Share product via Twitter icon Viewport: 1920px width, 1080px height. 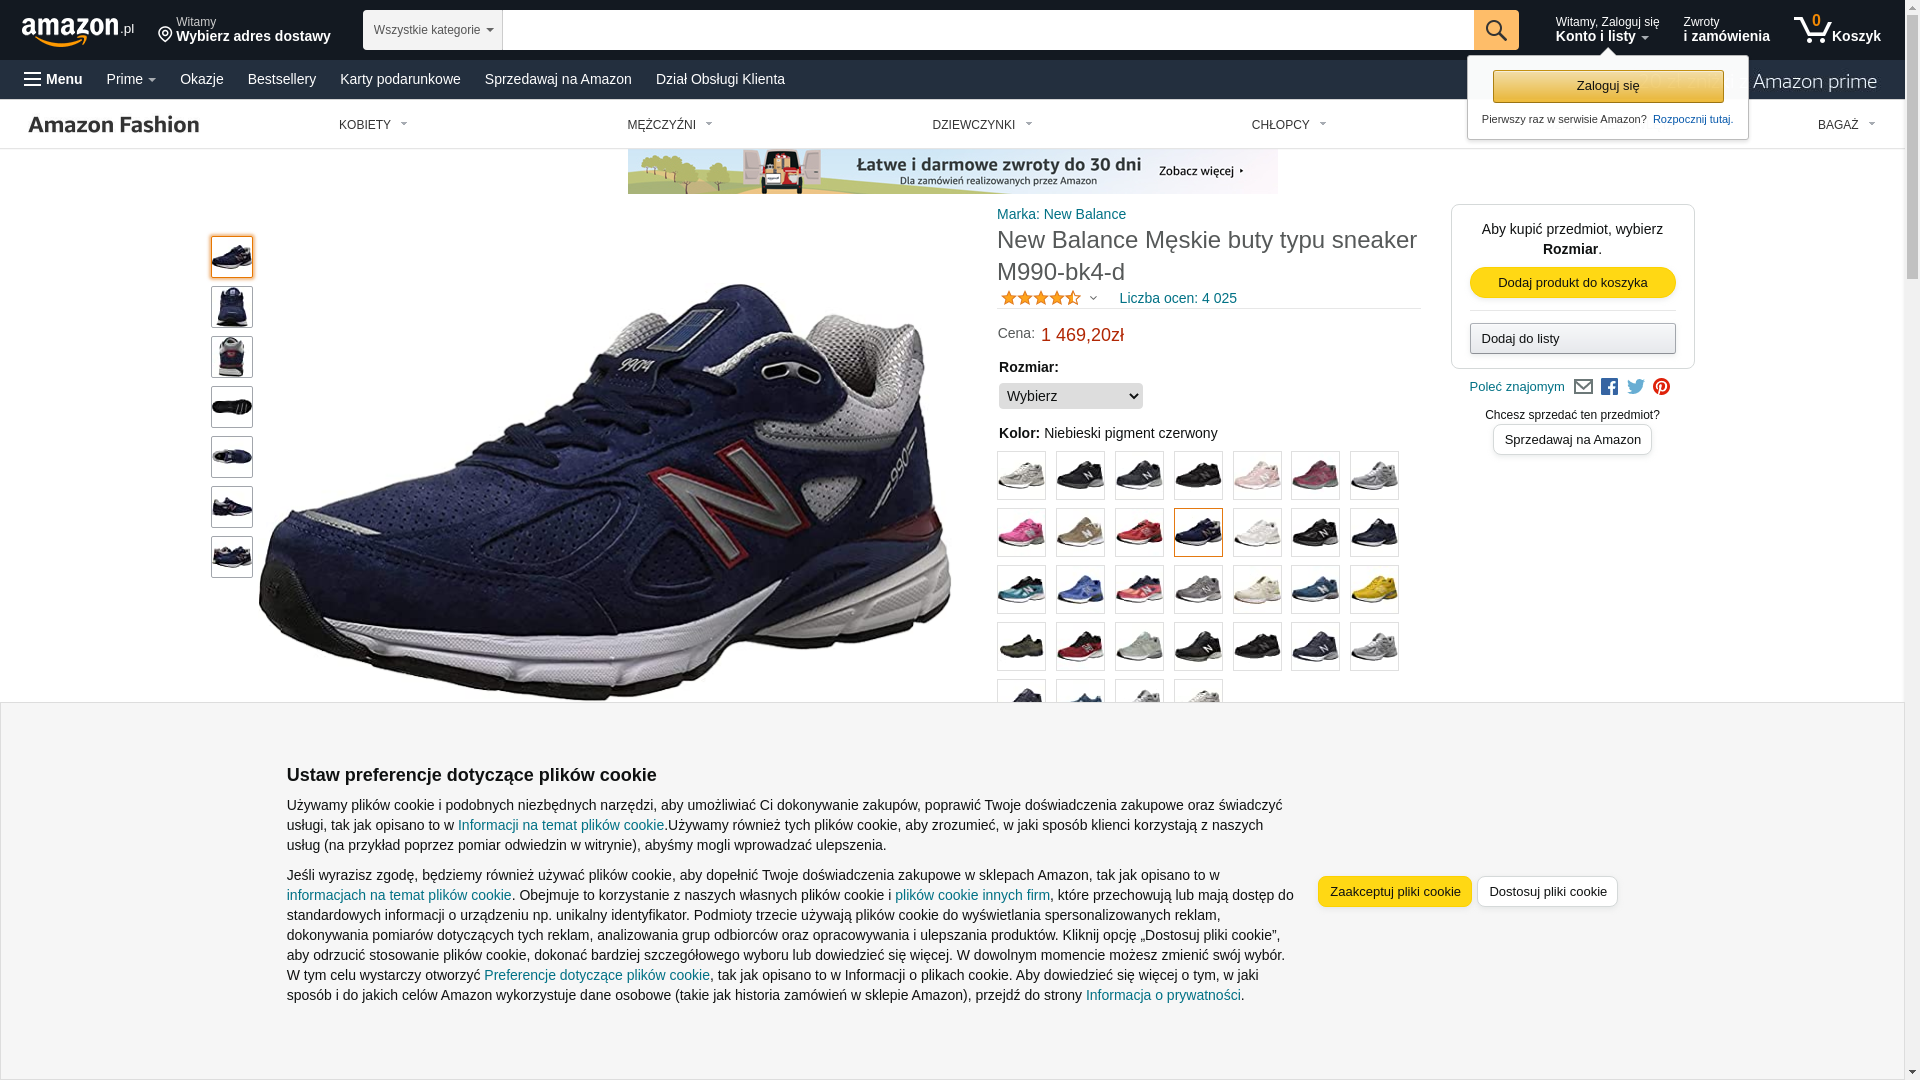1635,387
